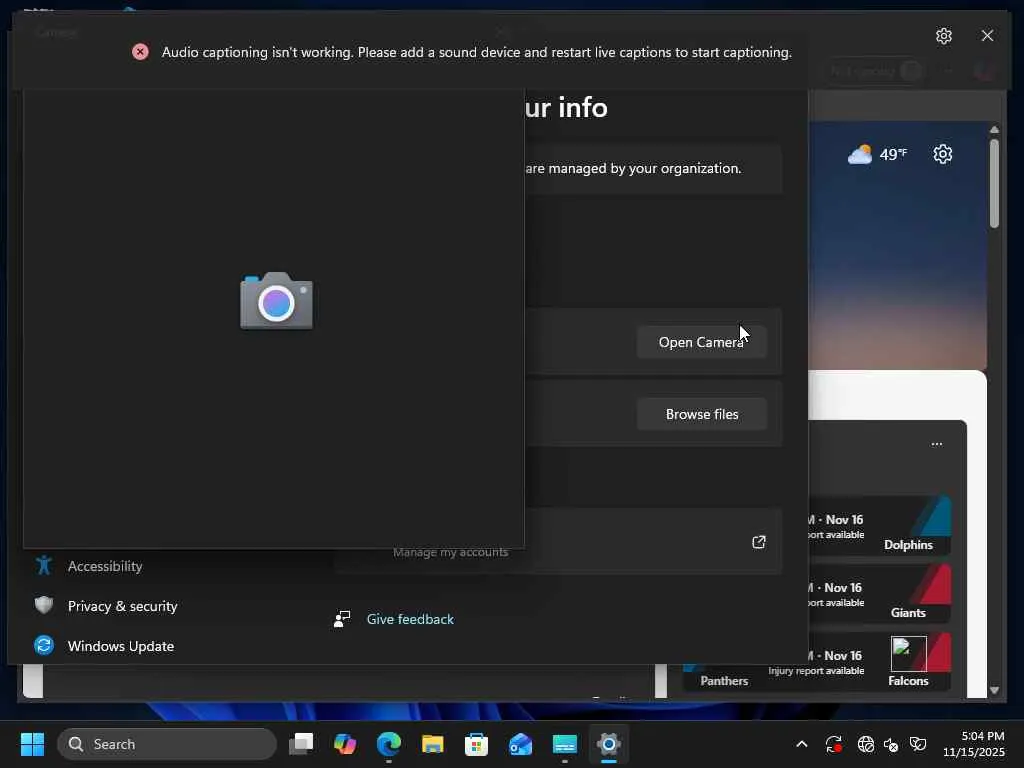
Task: Open File Explorer from taskbar
Action: (x=432, y=744)
